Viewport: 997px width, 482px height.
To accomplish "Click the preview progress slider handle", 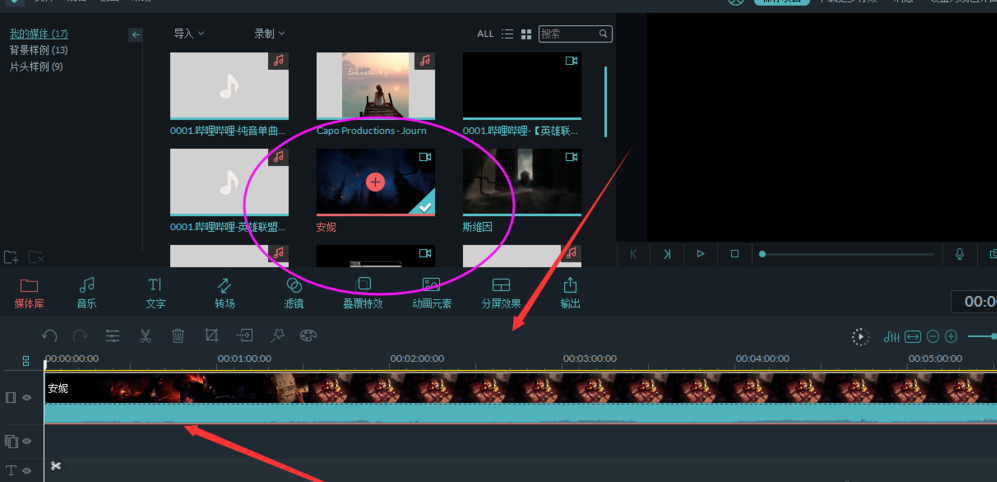I will pyautogui.click(x=762, y=254).
